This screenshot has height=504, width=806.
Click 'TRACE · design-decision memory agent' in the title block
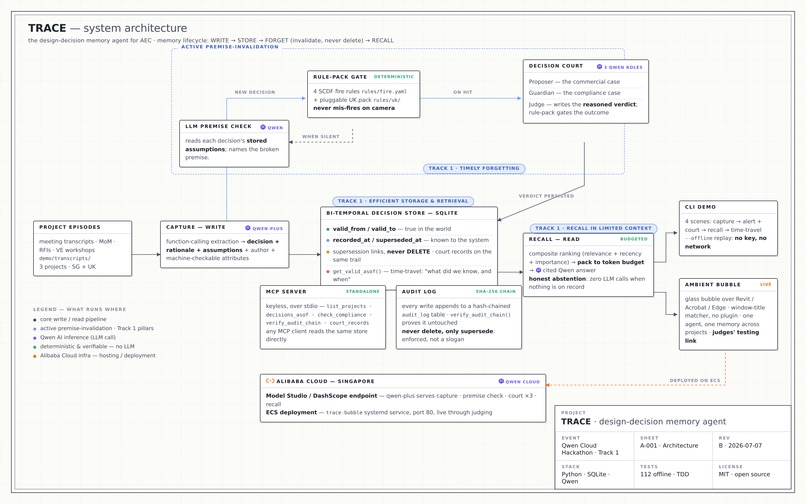coord(643,422)
